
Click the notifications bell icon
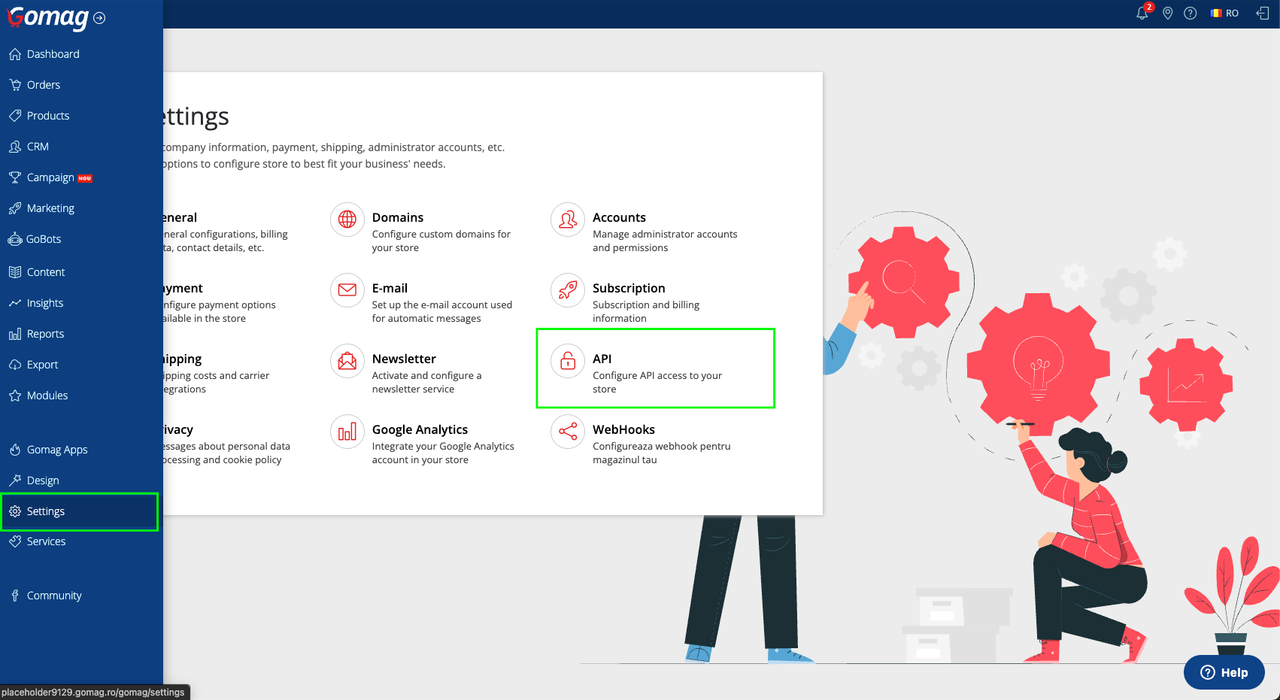tap(1142, 14)
